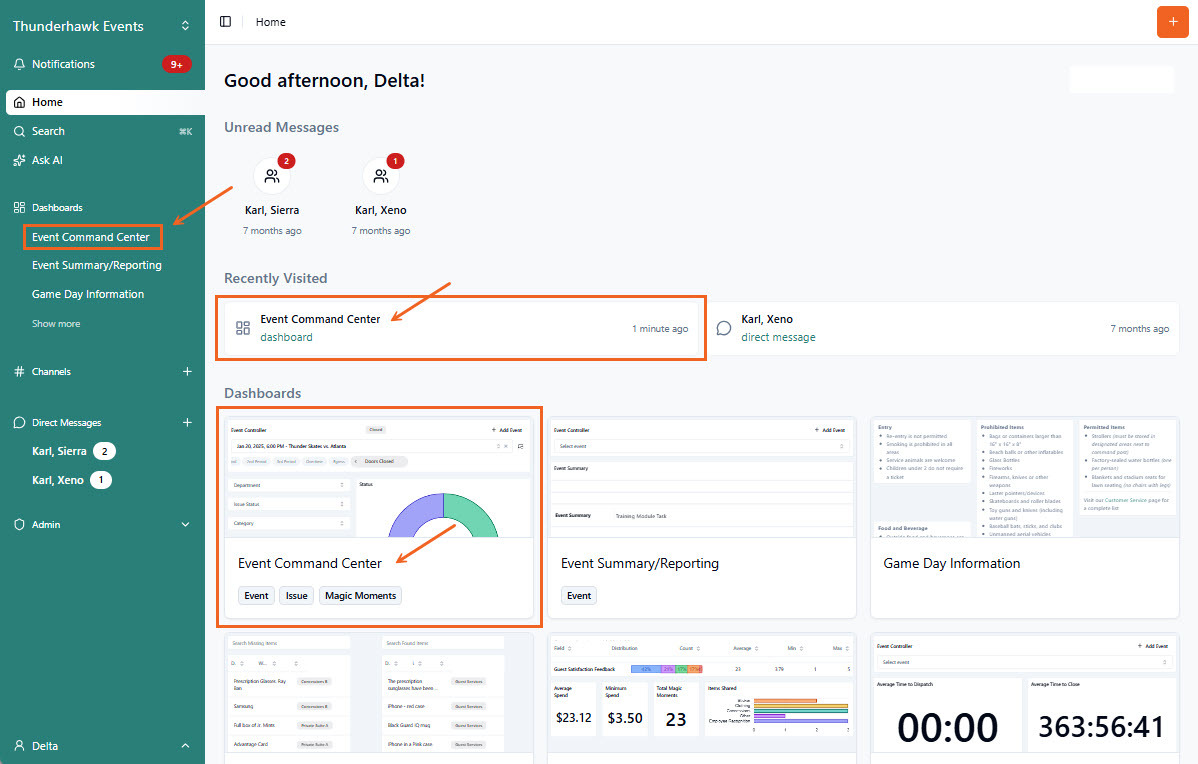This screenshot has height=764, width=1198.
Task: Click the Delta user profile icon
Action: (19, 746)
